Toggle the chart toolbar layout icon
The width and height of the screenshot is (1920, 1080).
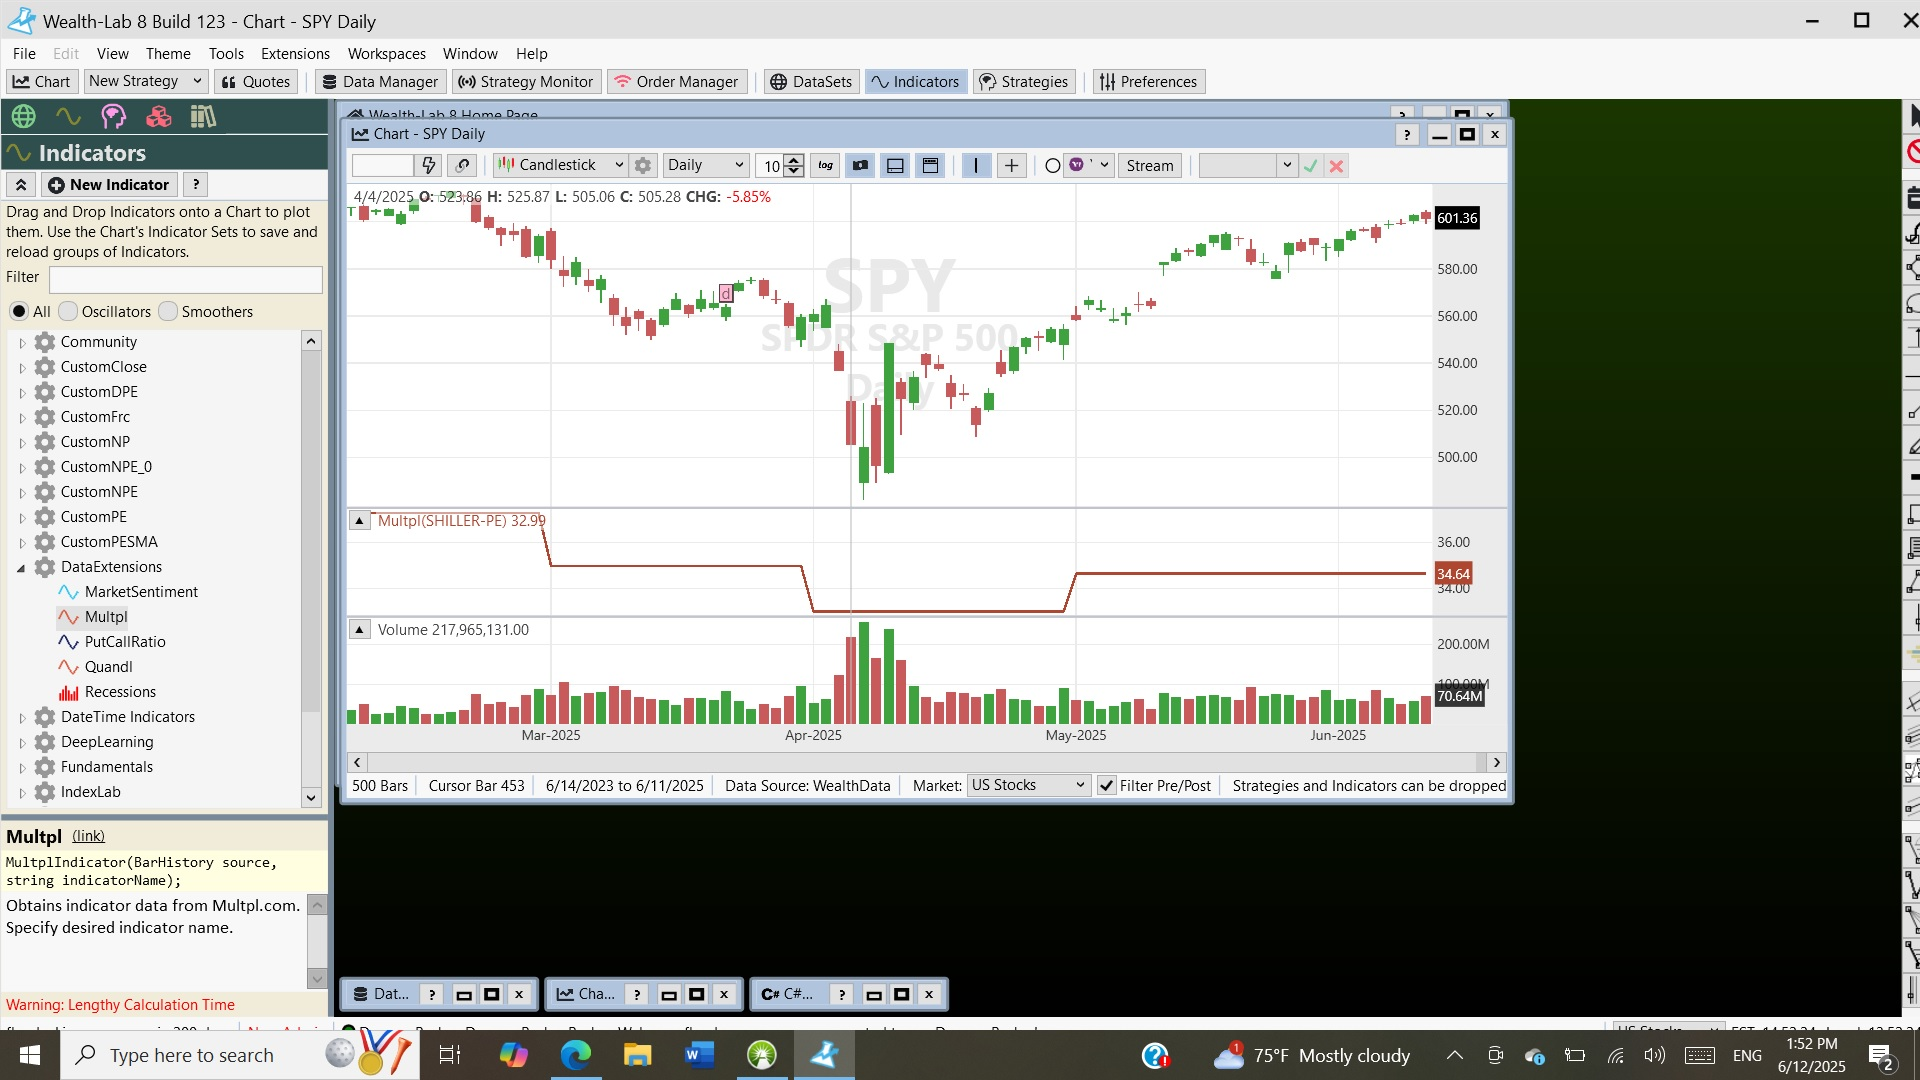[x=930, y=166]
